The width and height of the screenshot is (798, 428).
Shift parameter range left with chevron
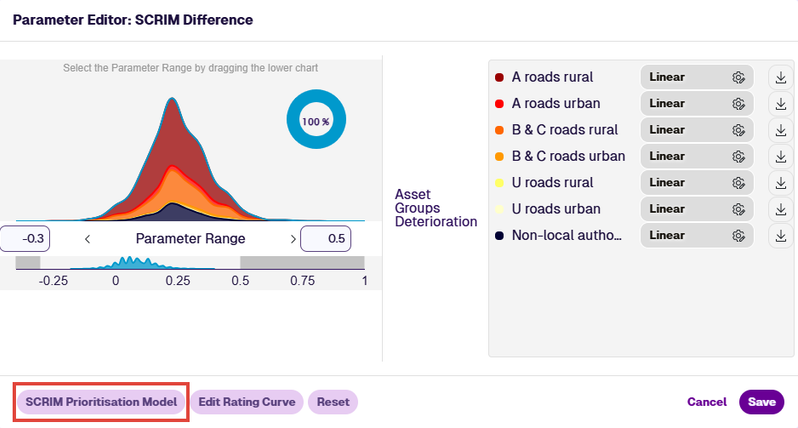coord(88,239)
